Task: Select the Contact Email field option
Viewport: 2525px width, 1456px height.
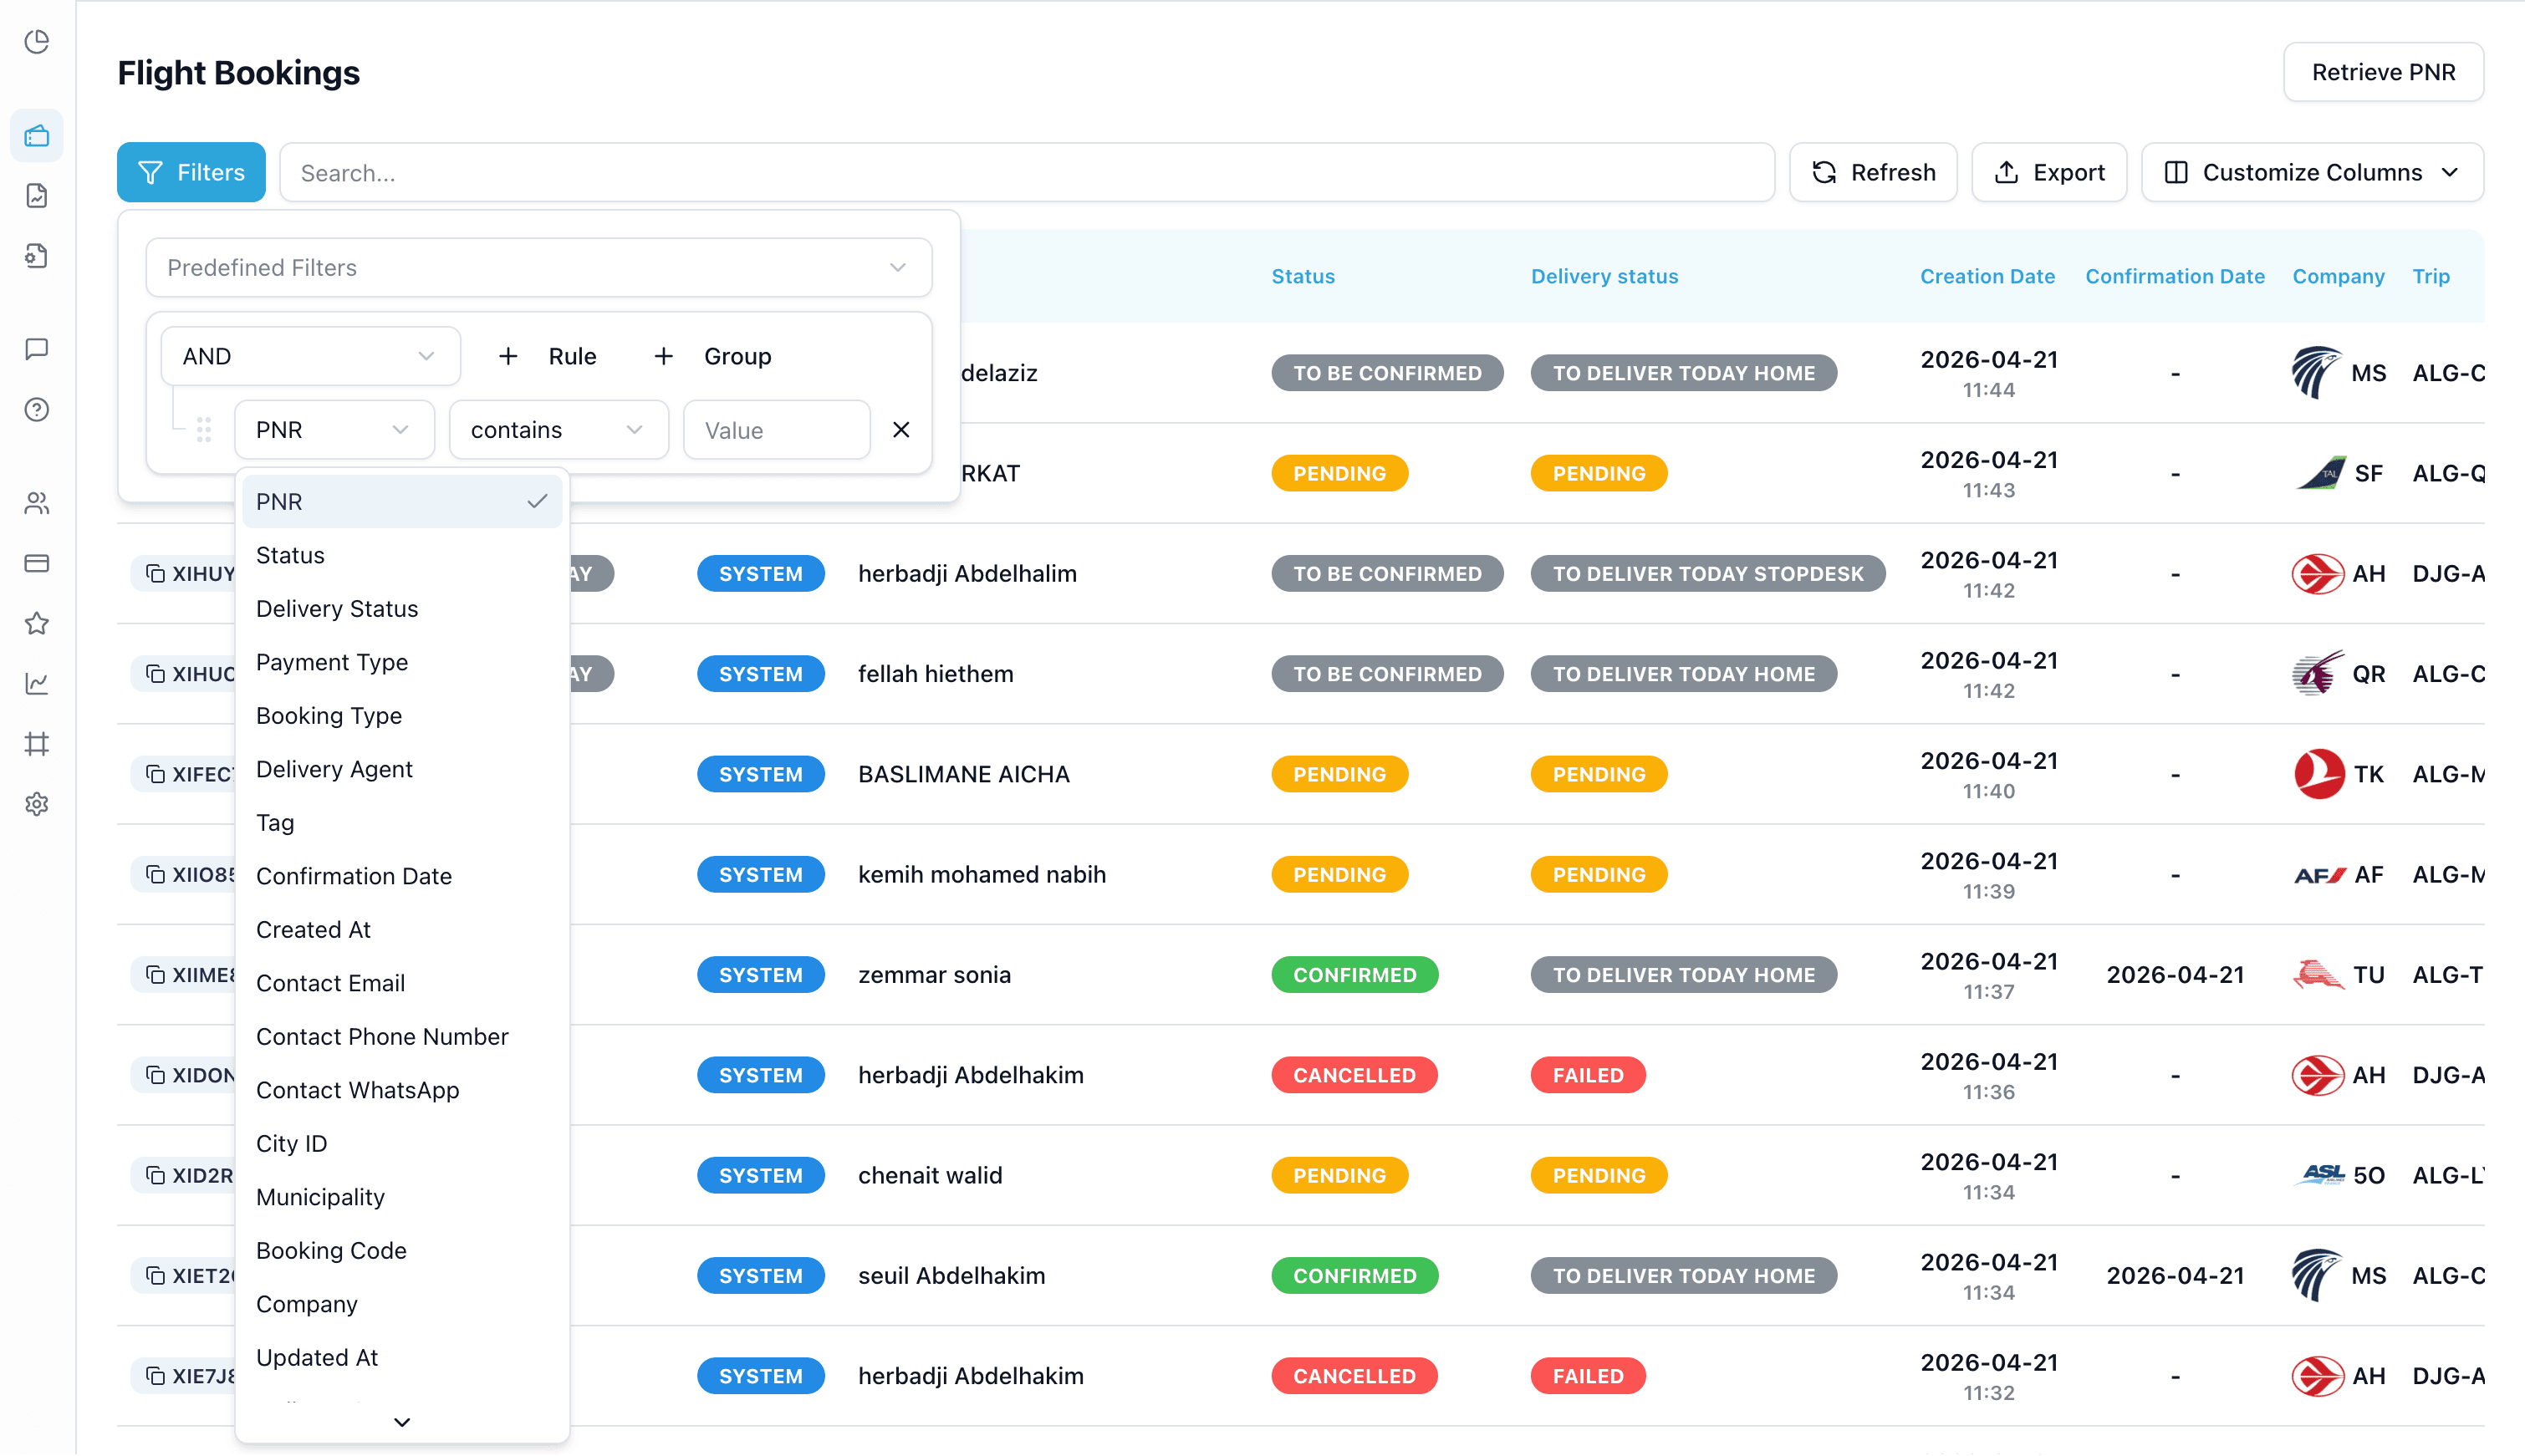Action: (x=402, y=983)
